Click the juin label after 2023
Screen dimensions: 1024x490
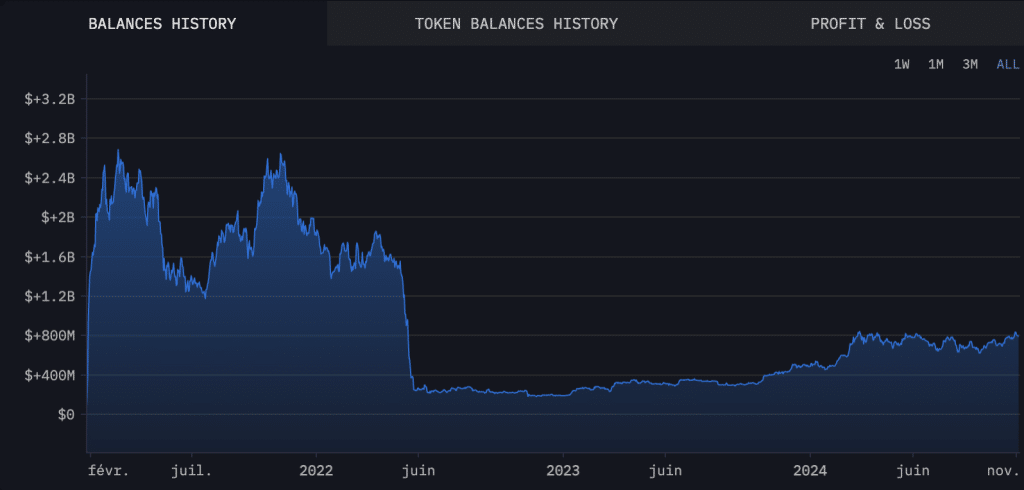point(665,470)
